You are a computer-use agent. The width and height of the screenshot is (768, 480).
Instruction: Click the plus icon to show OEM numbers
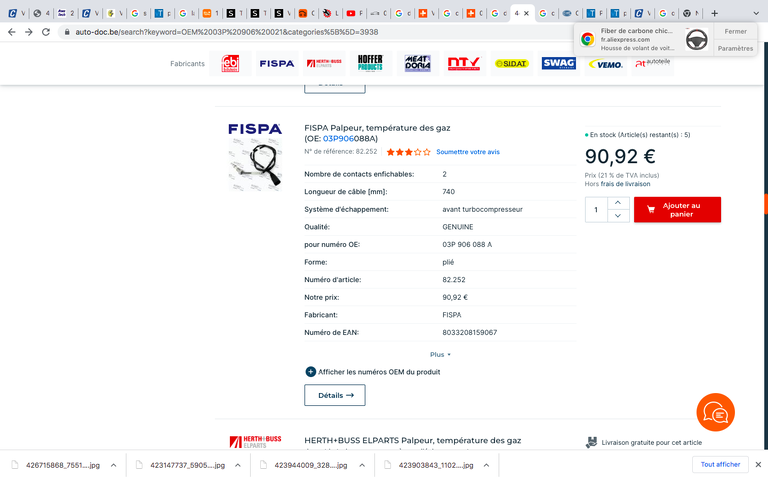(x=311, y=372)
